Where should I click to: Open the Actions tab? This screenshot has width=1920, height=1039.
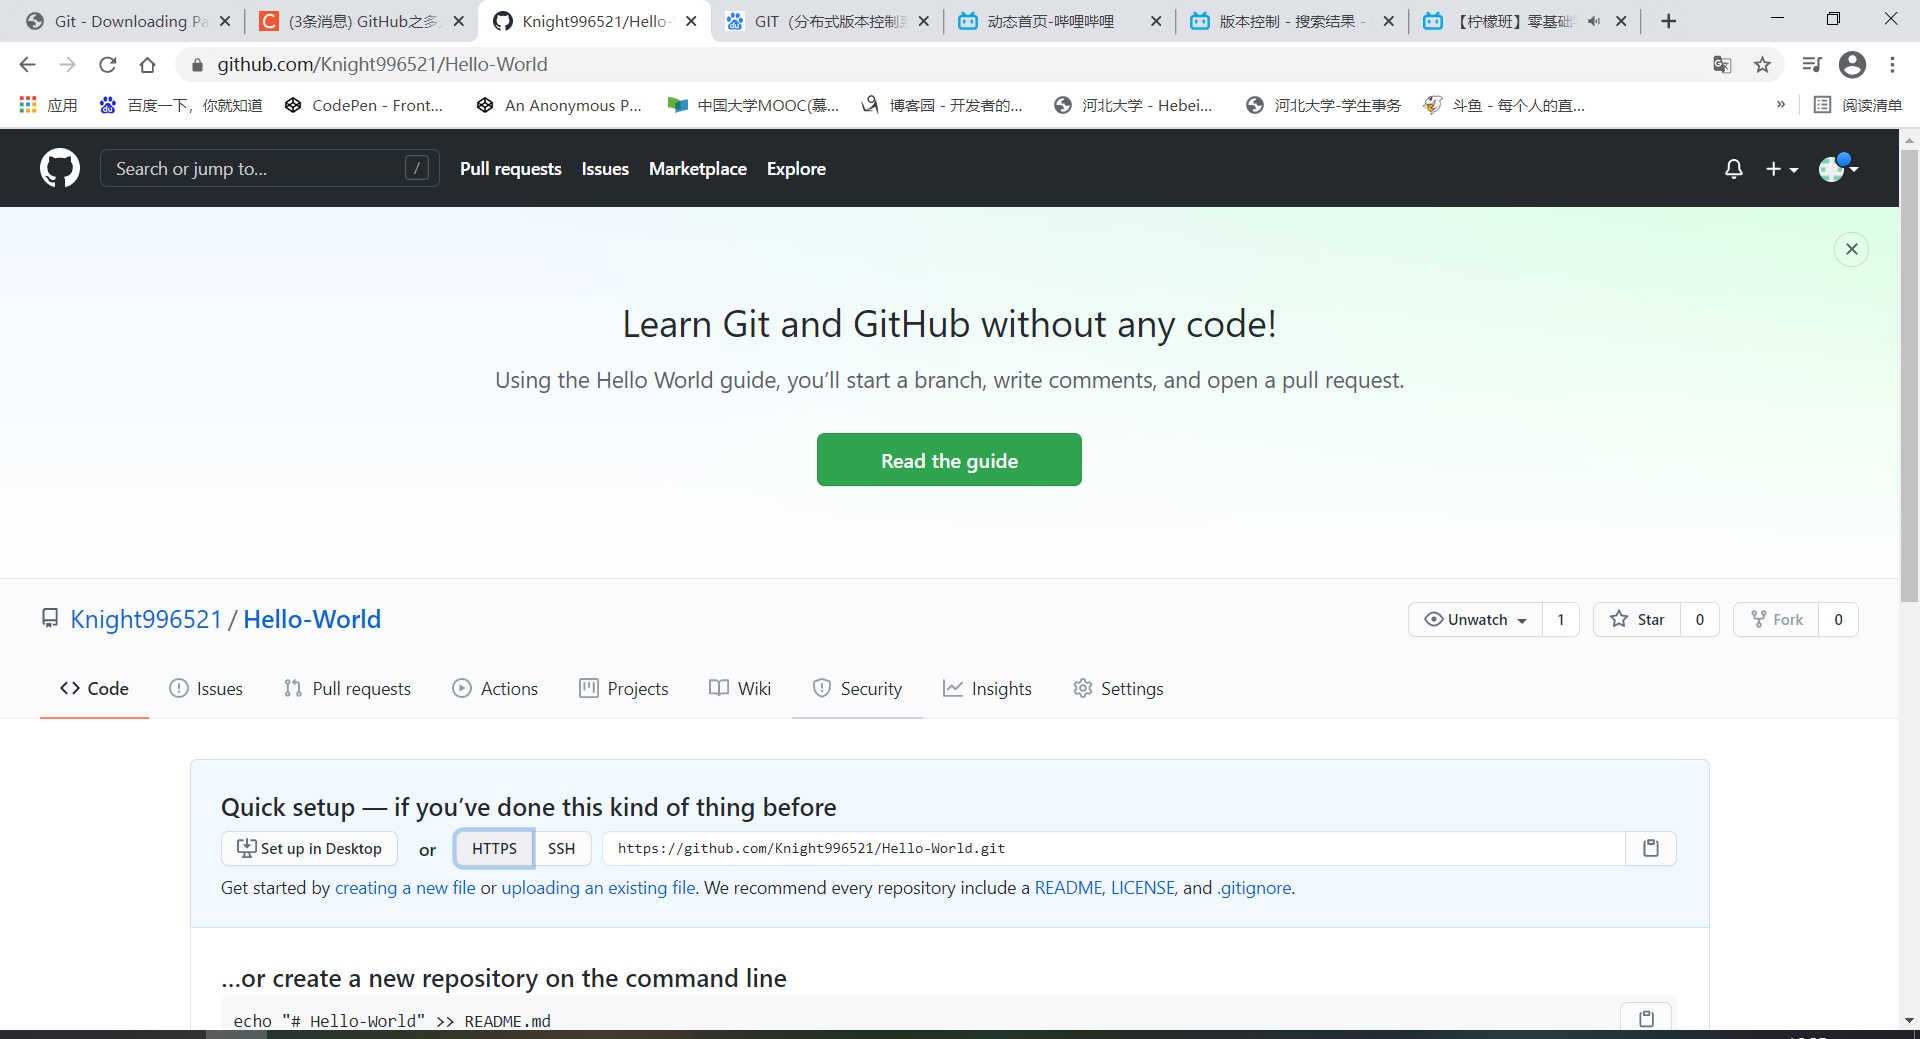[495, 688]
